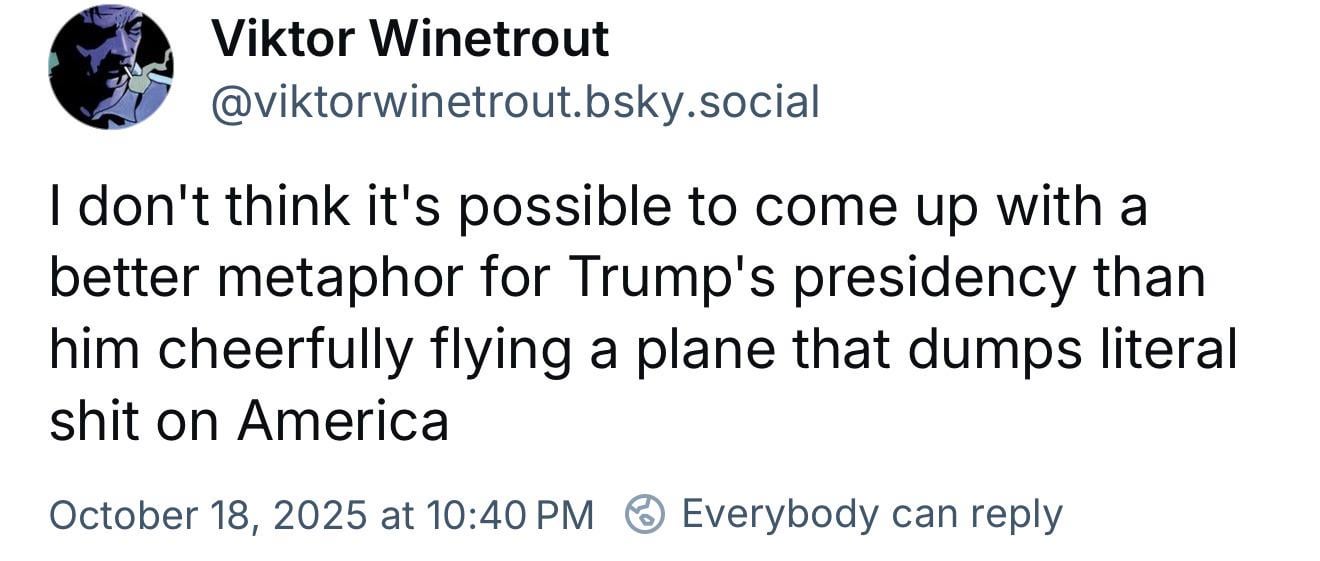Click the surname "Winetrout" in the header
The image size is (1320, 561).
pyautogui.click(x=476, y=40)
